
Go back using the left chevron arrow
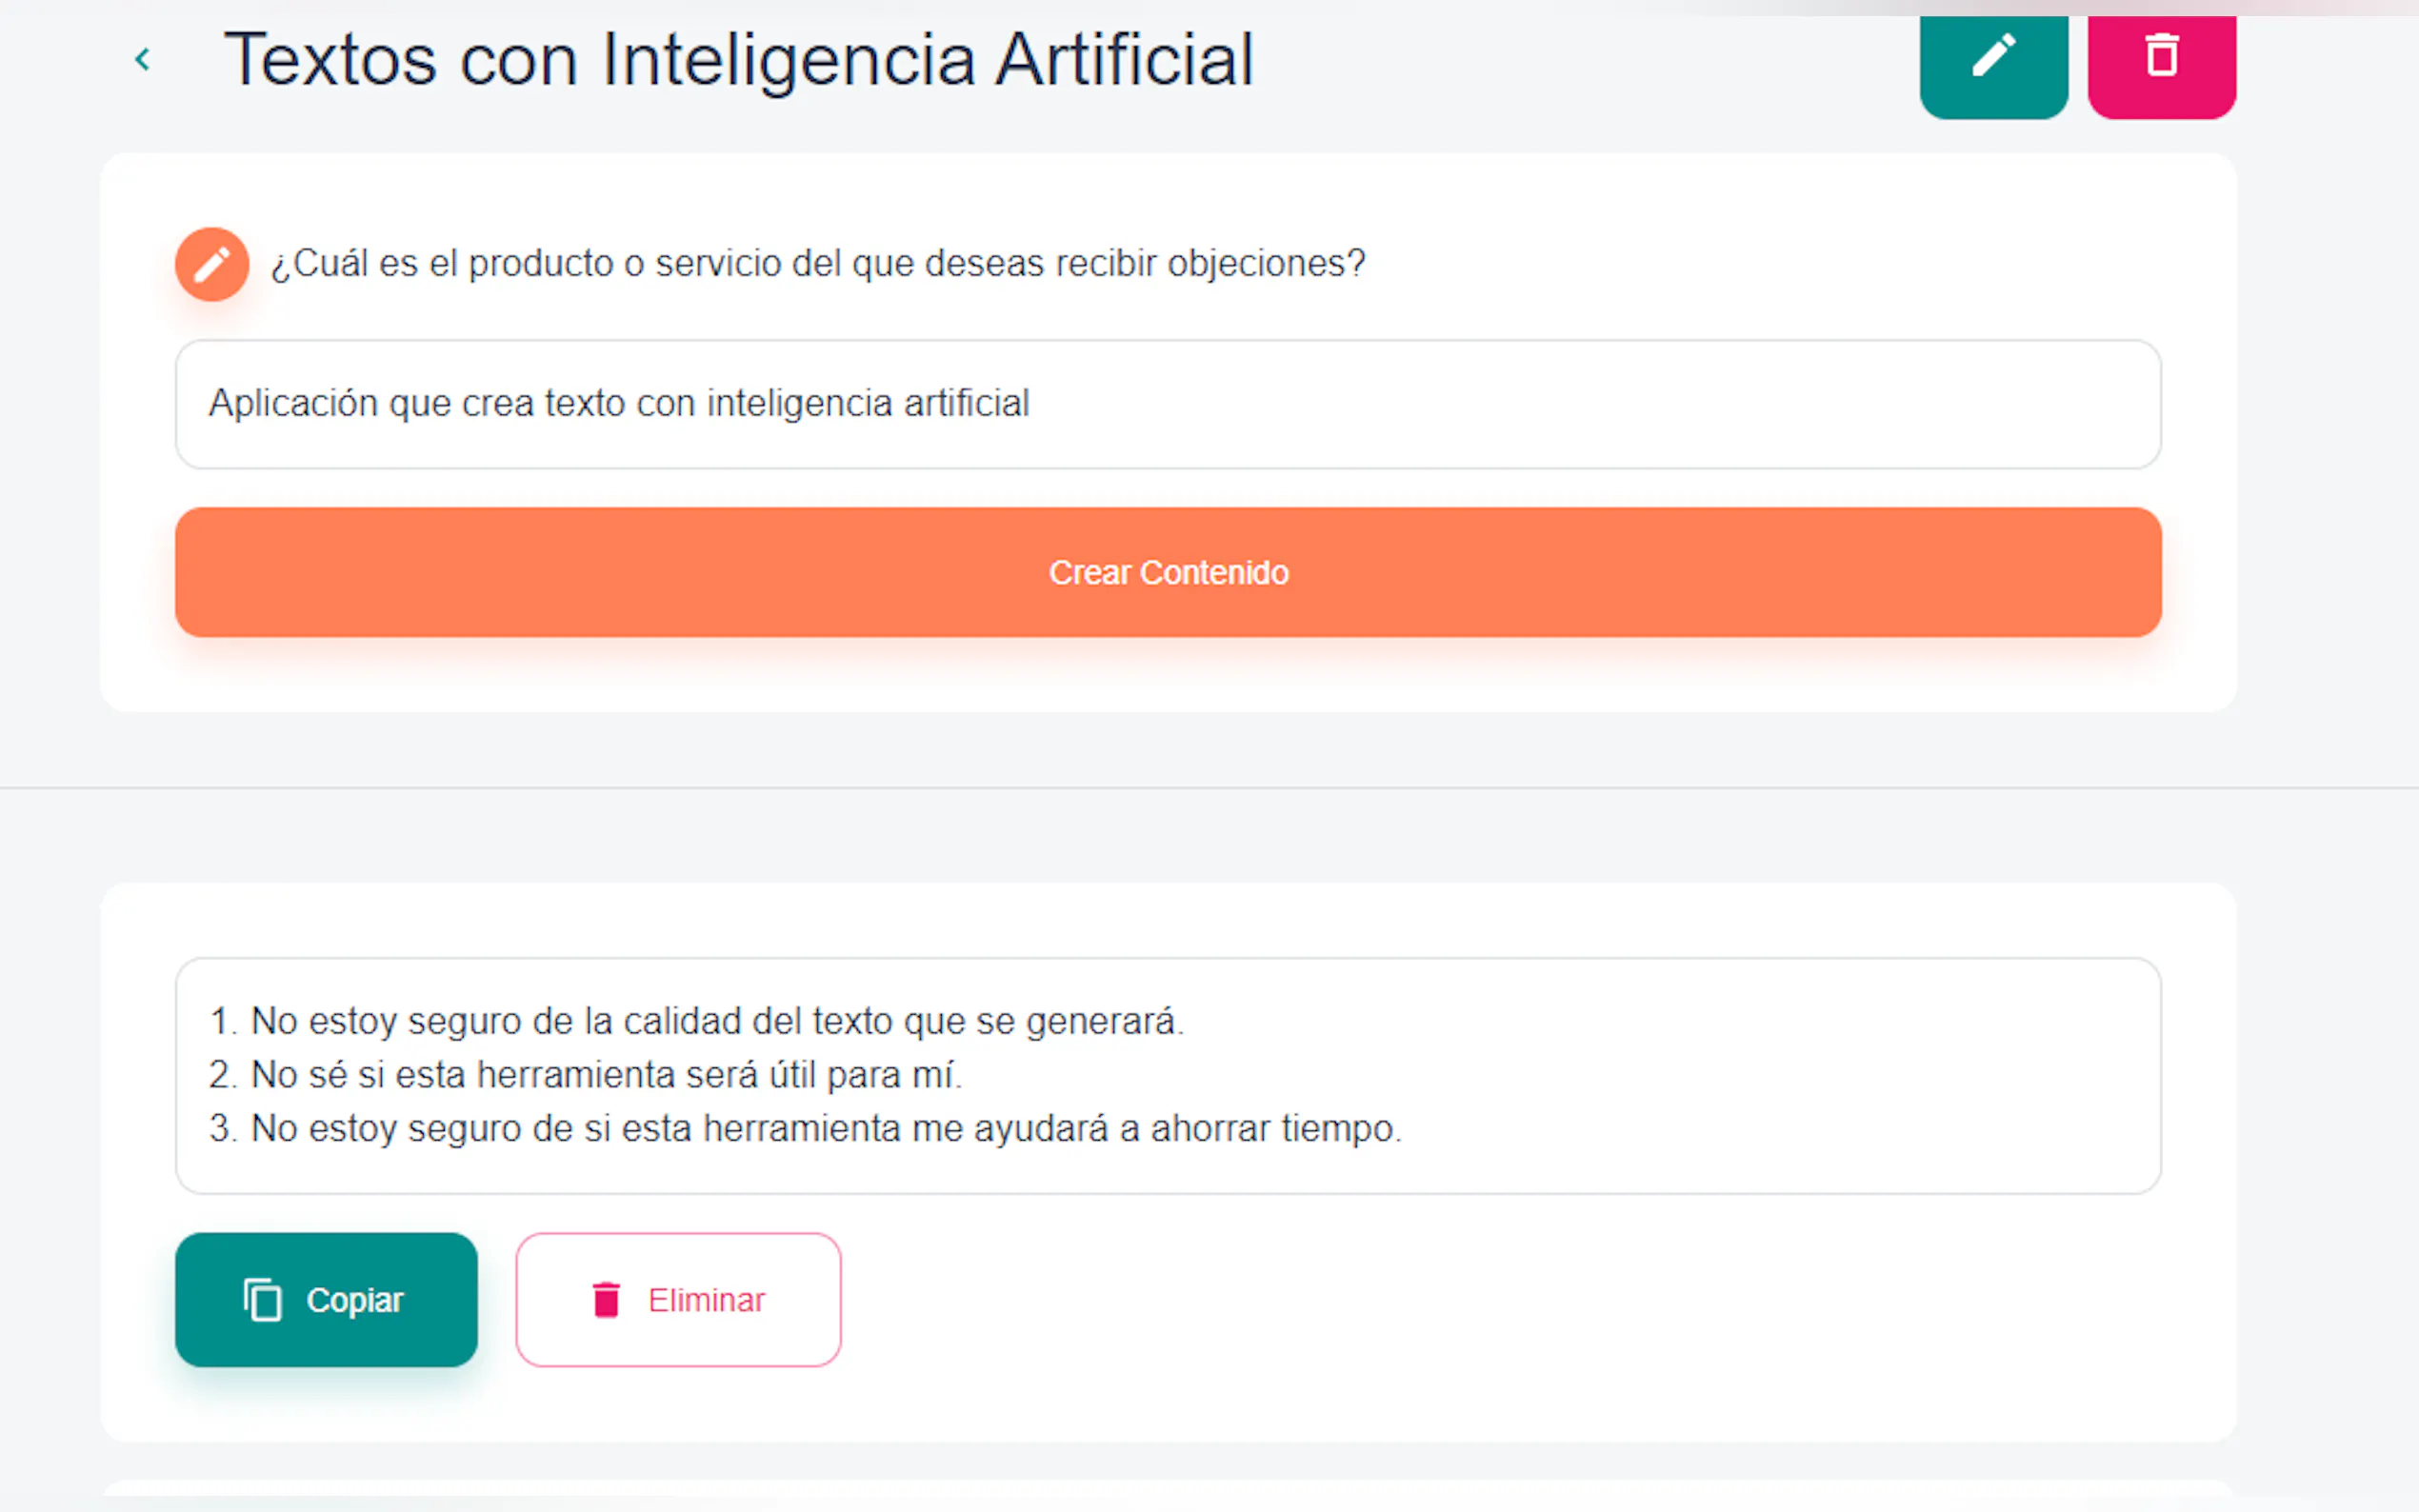point(143,60)
